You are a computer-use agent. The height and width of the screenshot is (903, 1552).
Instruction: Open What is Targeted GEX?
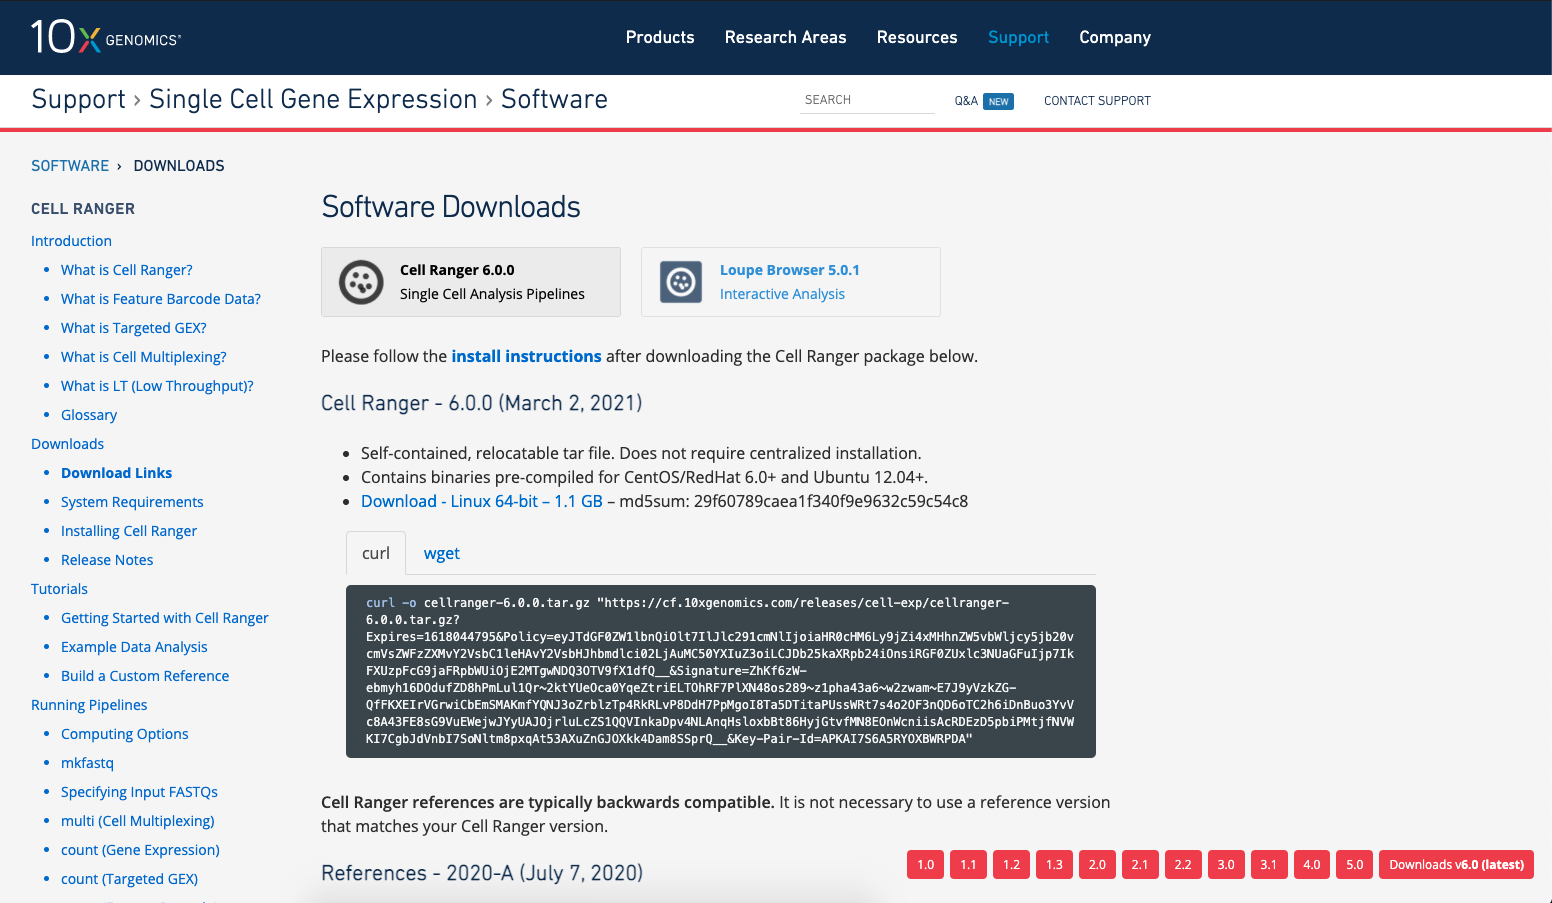click(x=134, y=328)
